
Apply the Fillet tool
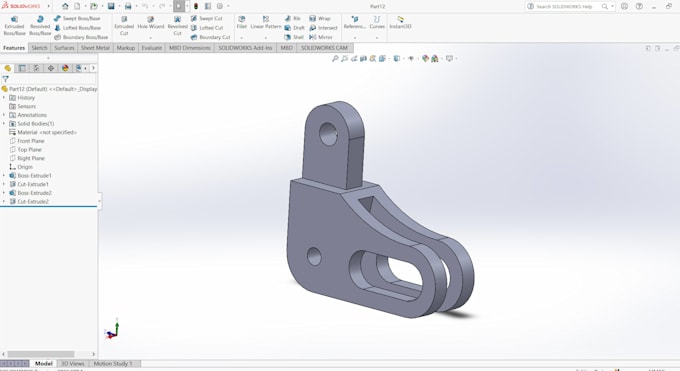(242, 23)
